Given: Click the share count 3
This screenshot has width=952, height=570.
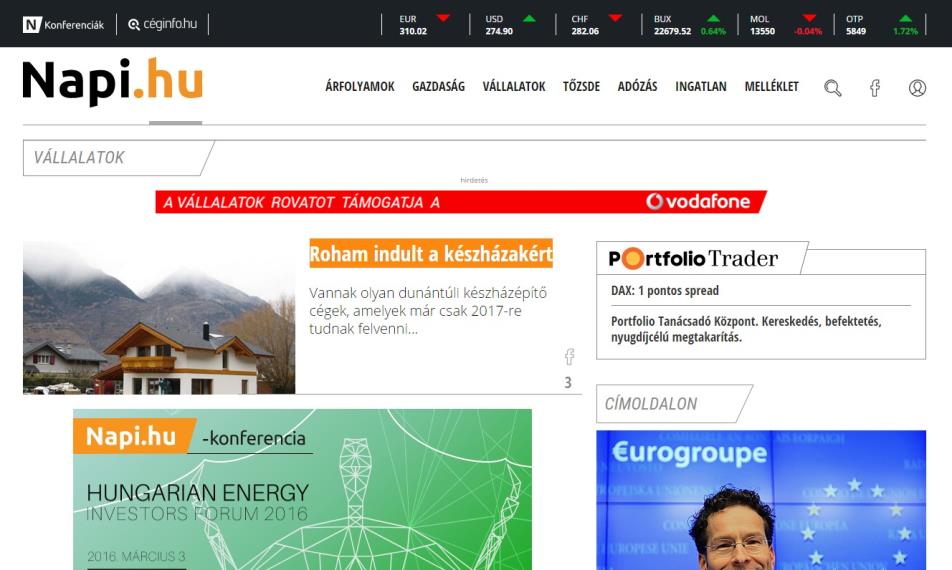Looking at the screenshot, I should pyautogui.click(x=568, y=383).
